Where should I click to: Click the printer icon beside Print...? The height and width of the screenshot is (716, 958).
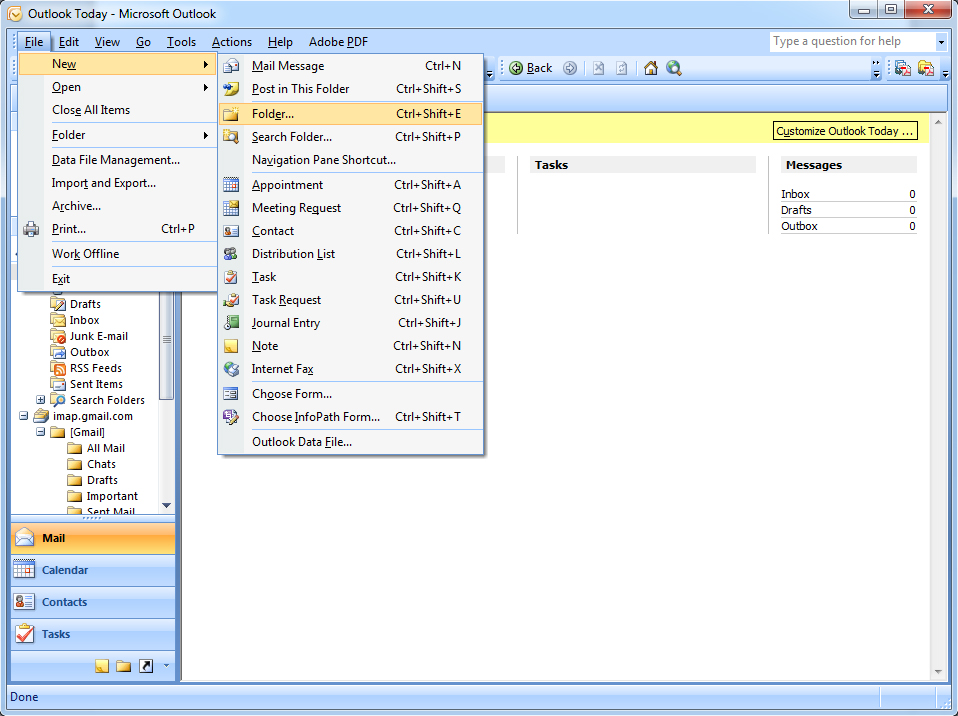(31, 229)
